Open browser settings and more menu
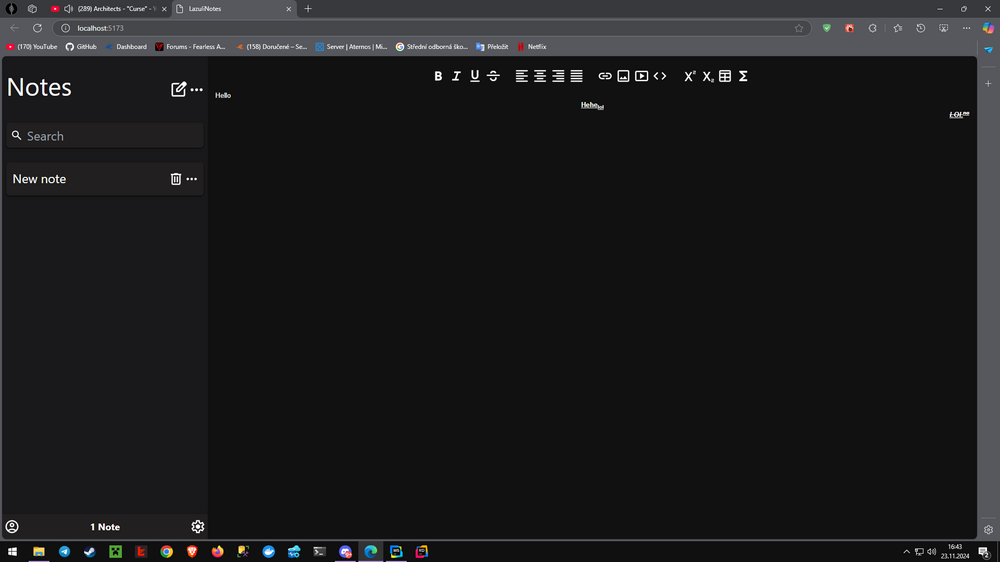 coord(966,28)
